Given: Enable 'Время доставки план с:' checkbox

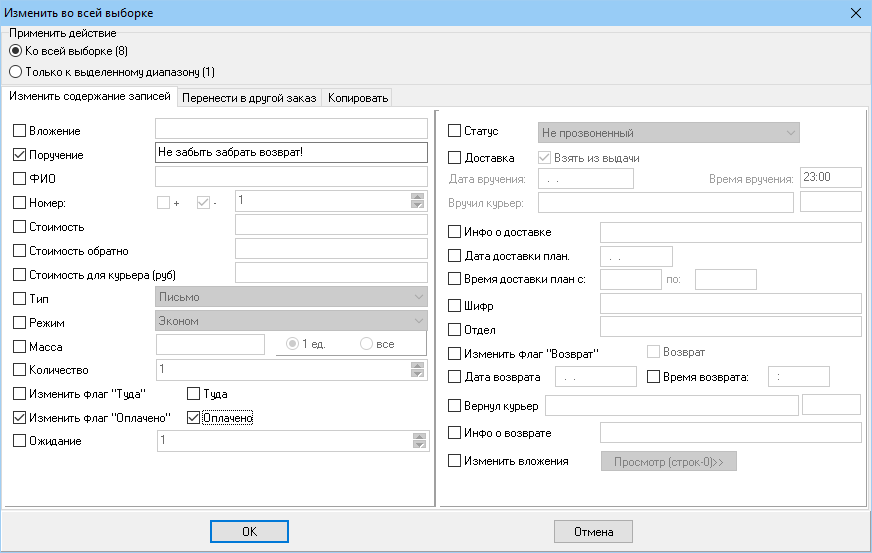Looking at the screenshot, I should tap(454, 279).
